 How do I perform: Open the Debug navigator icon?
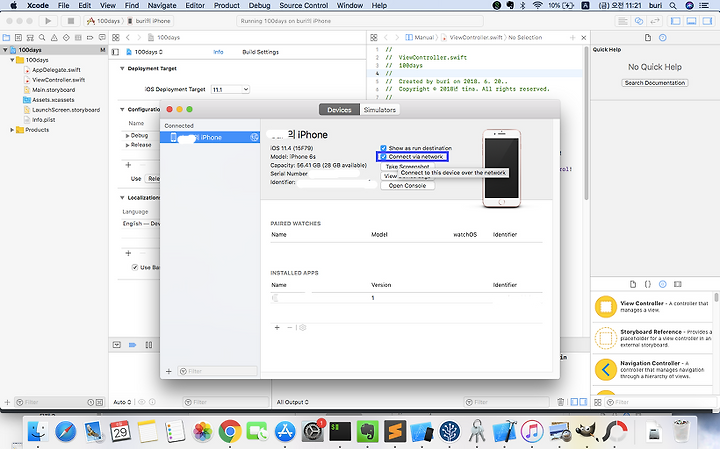(78, 38)
